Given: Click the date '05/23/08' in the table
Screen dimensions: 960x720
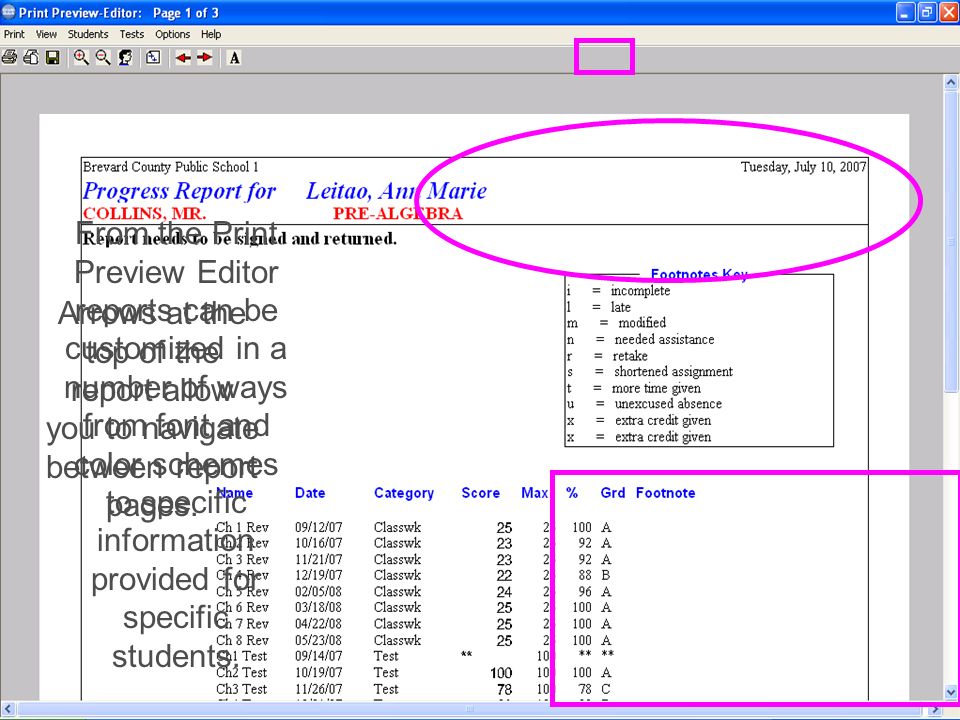Looking at the screenshot, I should pos(318,640).
